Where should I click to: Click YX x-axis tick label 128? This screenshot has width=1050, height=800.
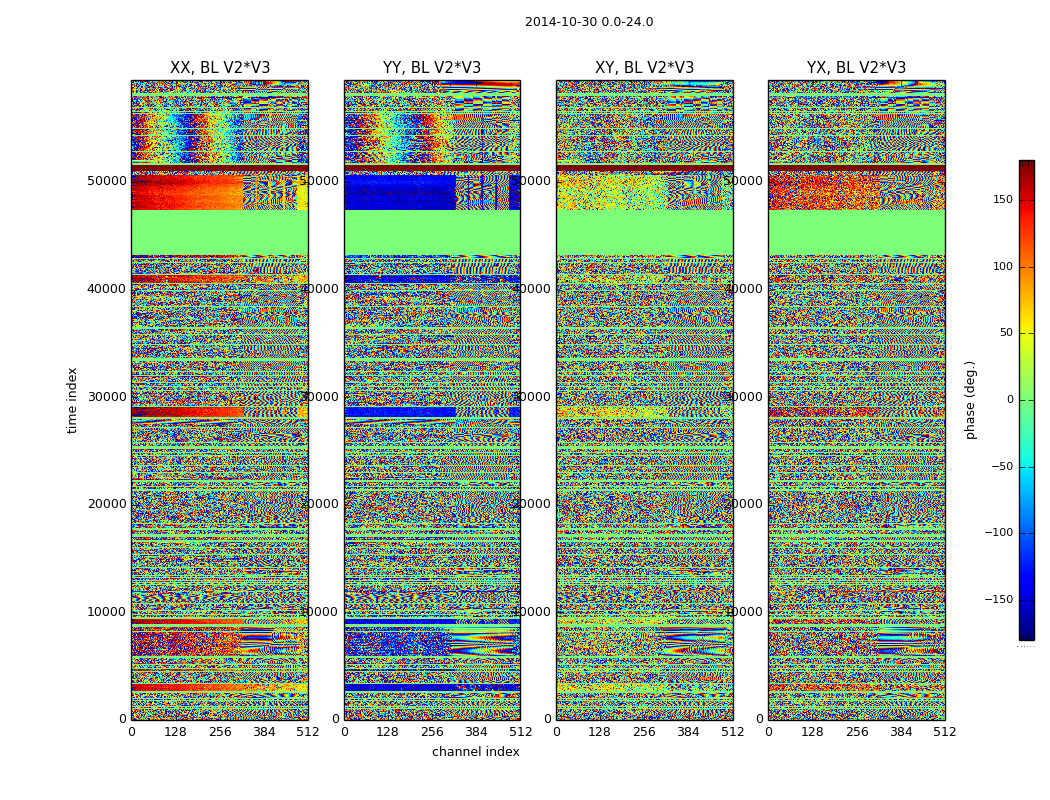click(x=812, y=732)
